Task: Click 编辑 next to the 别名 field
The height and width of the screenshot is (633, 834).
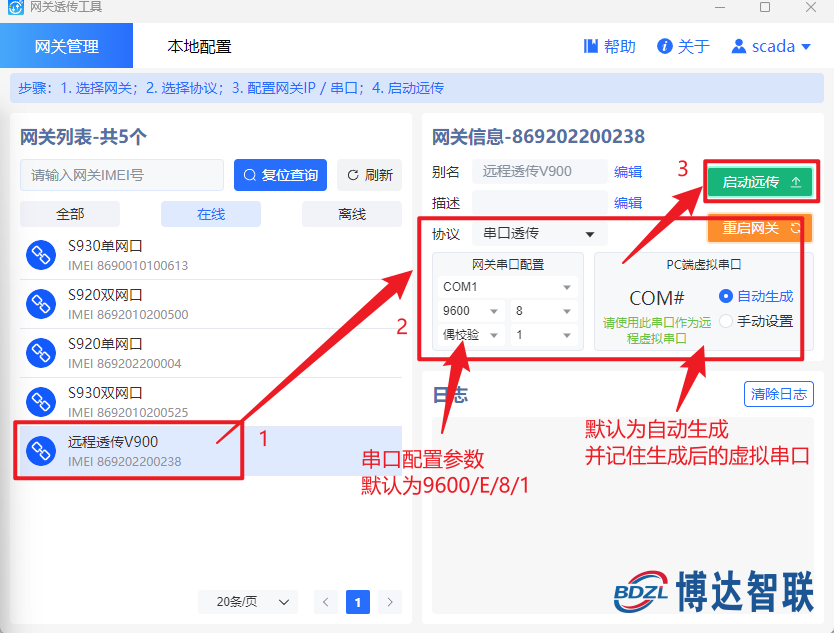Action: tap(628, 172)
